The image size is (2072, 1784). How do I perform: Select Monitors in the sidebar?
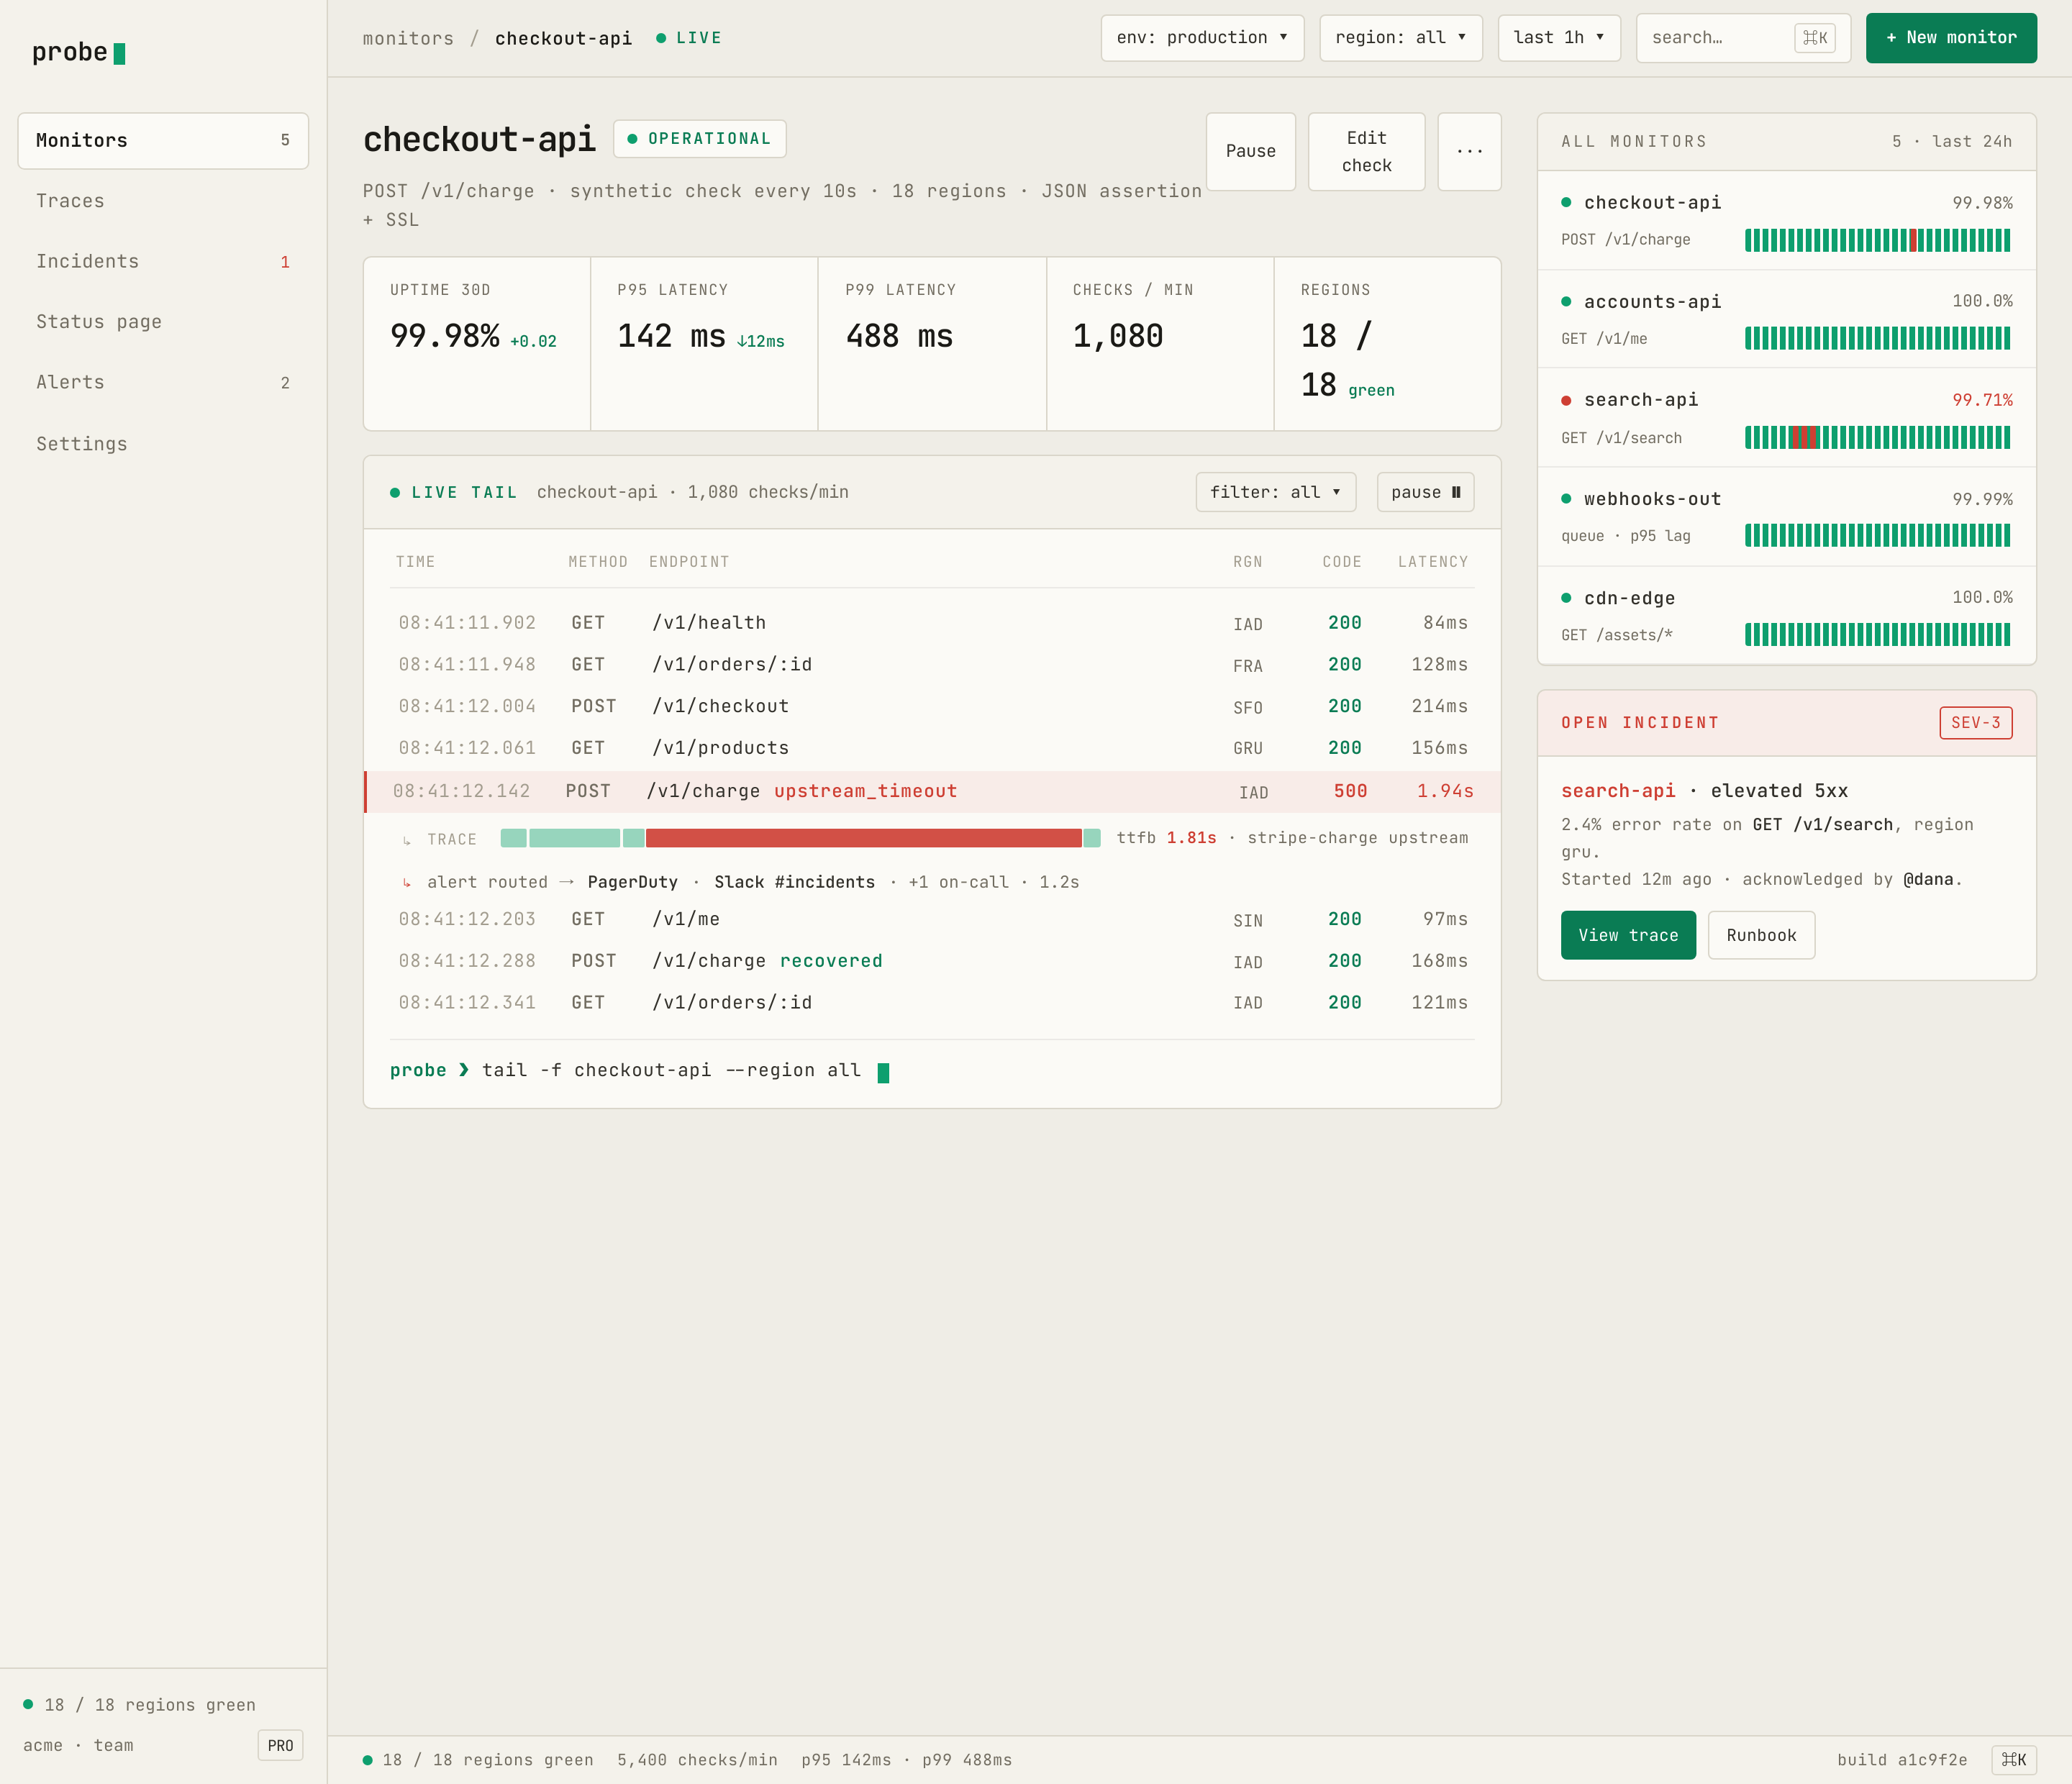pos(163,141)
